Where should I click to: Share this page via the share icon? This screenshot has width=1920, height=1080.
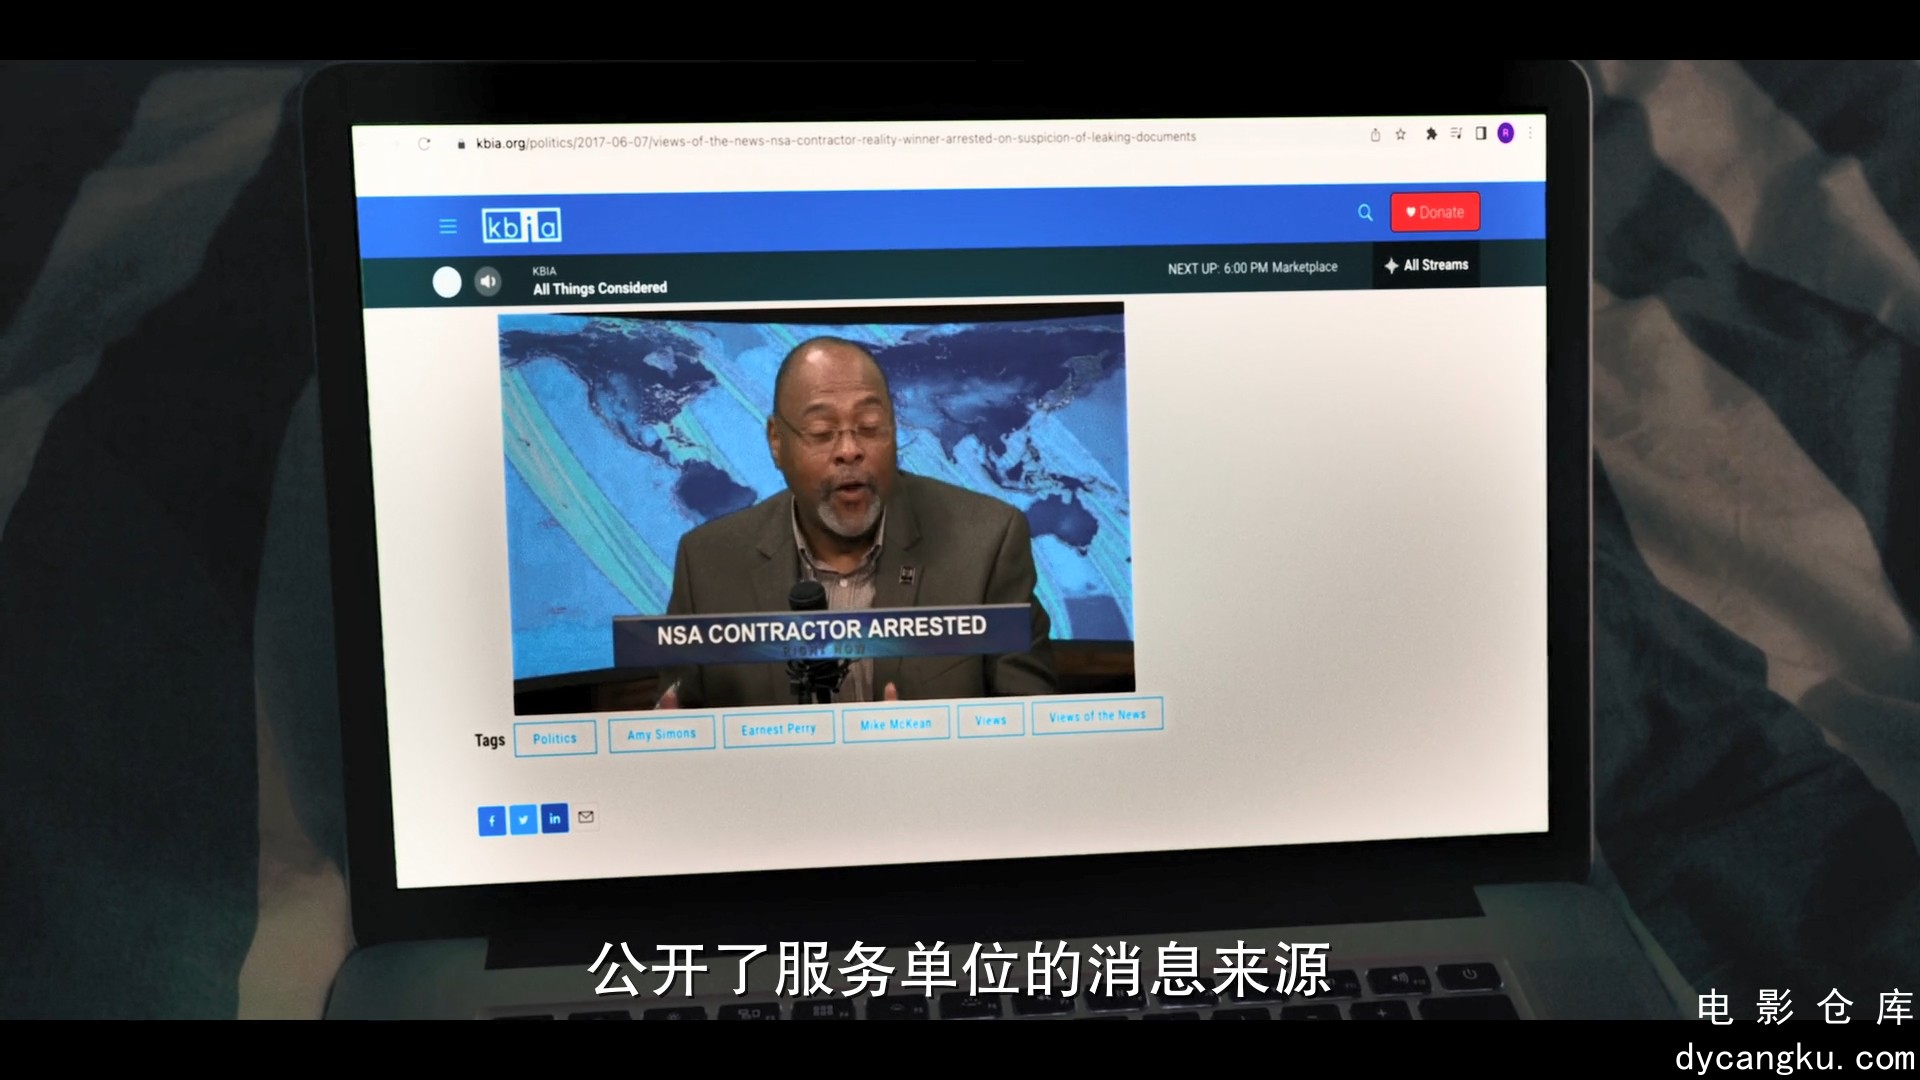point(1375,135)
